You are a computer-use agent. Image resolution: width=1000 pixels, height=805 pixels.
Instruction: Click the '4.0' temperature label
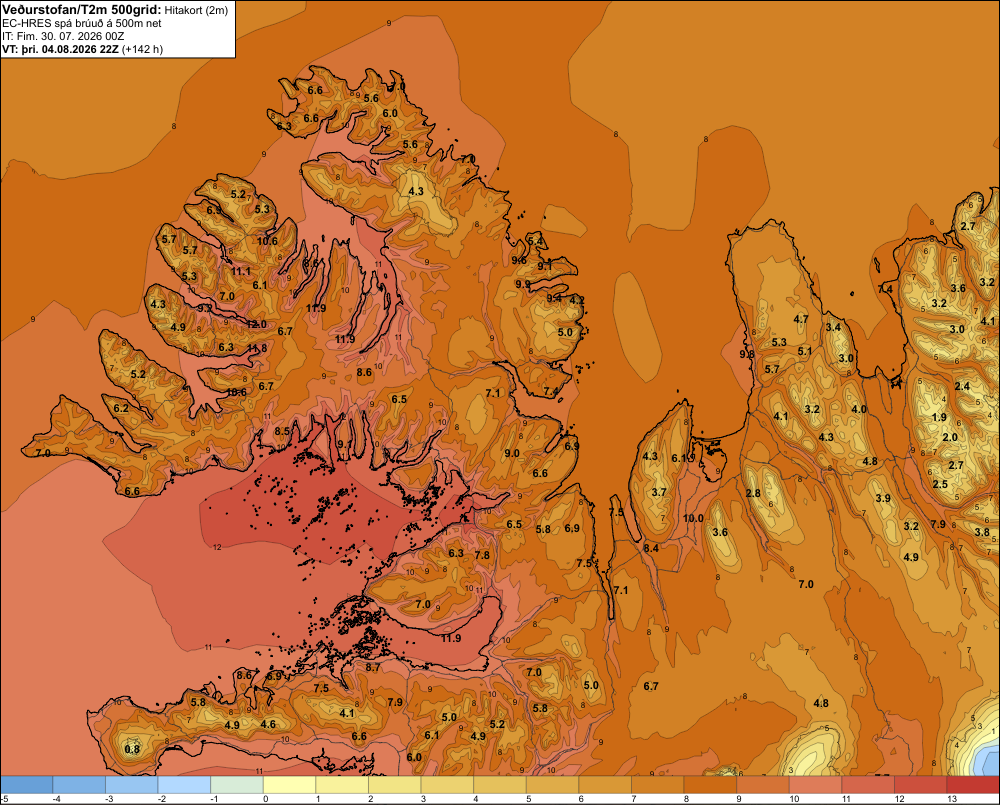(x=859, y=409)
